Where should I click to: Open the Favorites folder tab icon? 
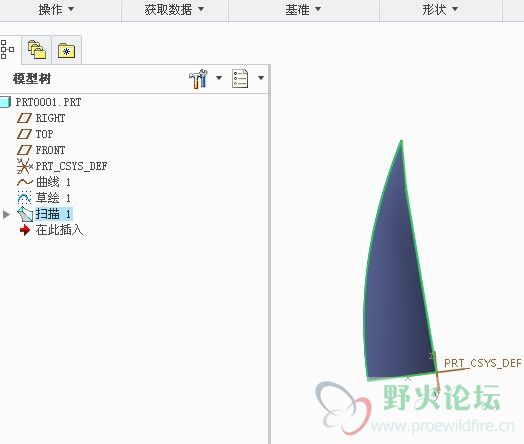click(x=66, y=50)
